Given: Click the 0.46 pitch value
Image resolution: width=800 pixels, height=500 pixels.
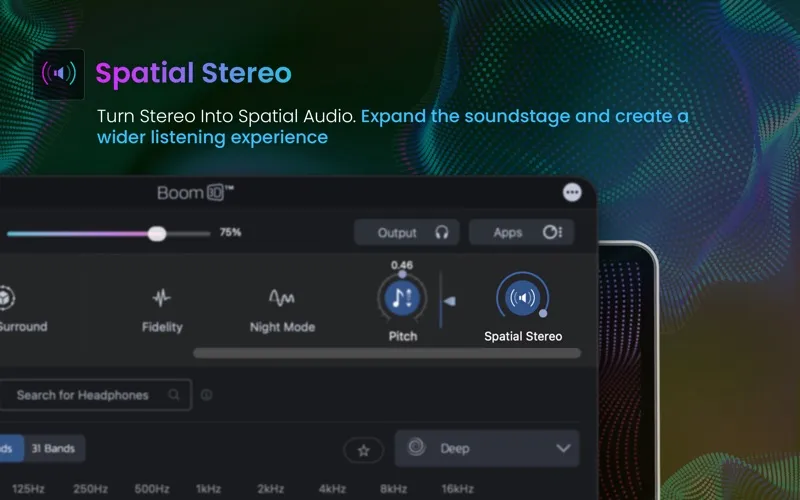Looking at the screenshot, I should coord(402,265).
